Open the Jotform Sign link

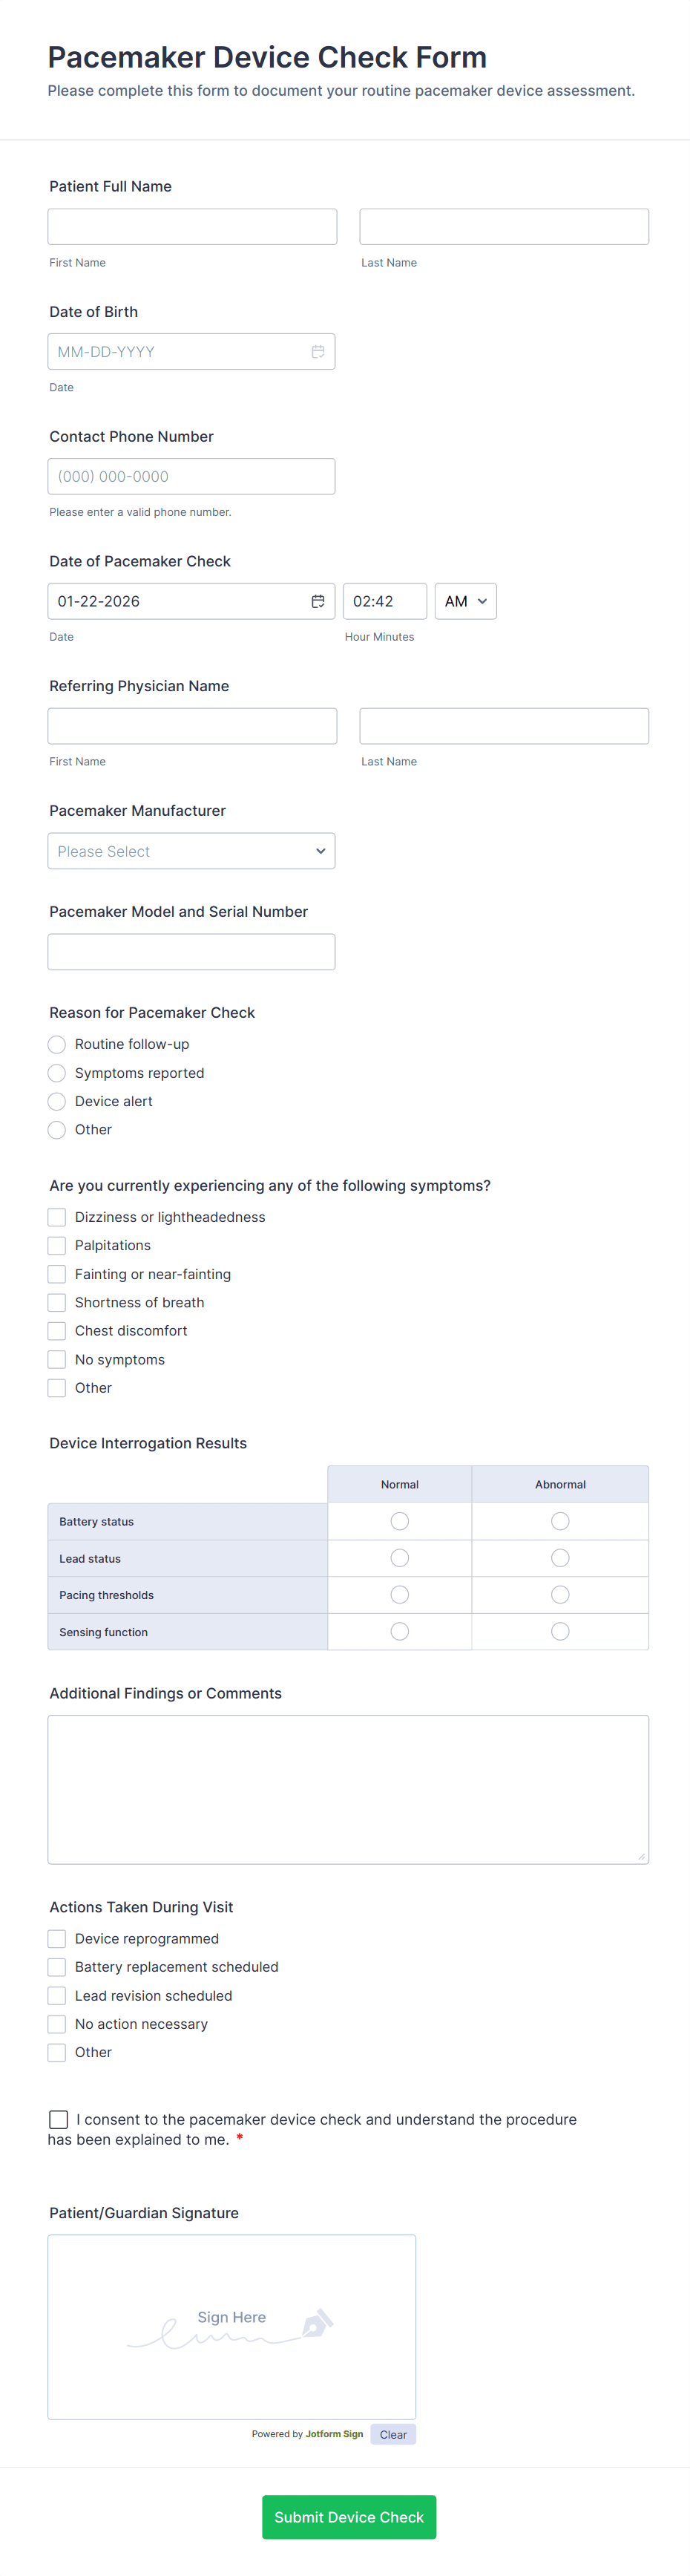[x=333, y=2434]
